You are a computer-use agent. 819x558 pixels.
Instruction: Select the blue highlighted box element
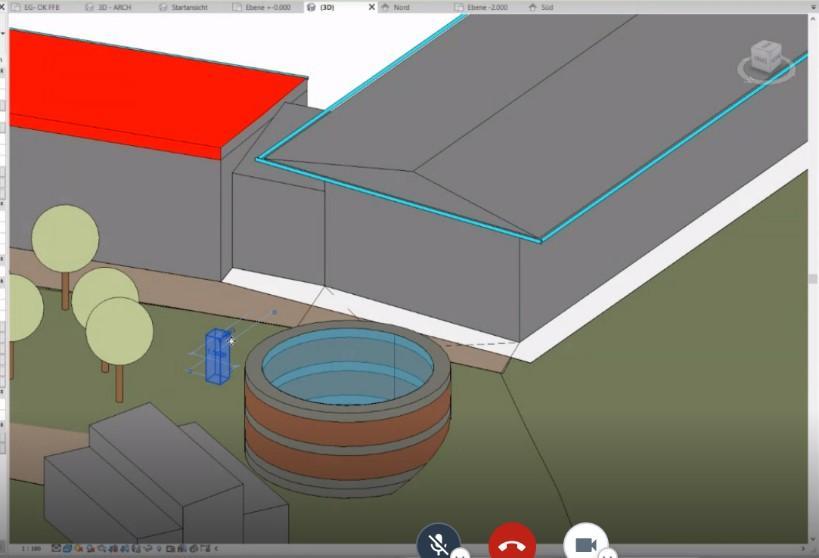point(217,356)
